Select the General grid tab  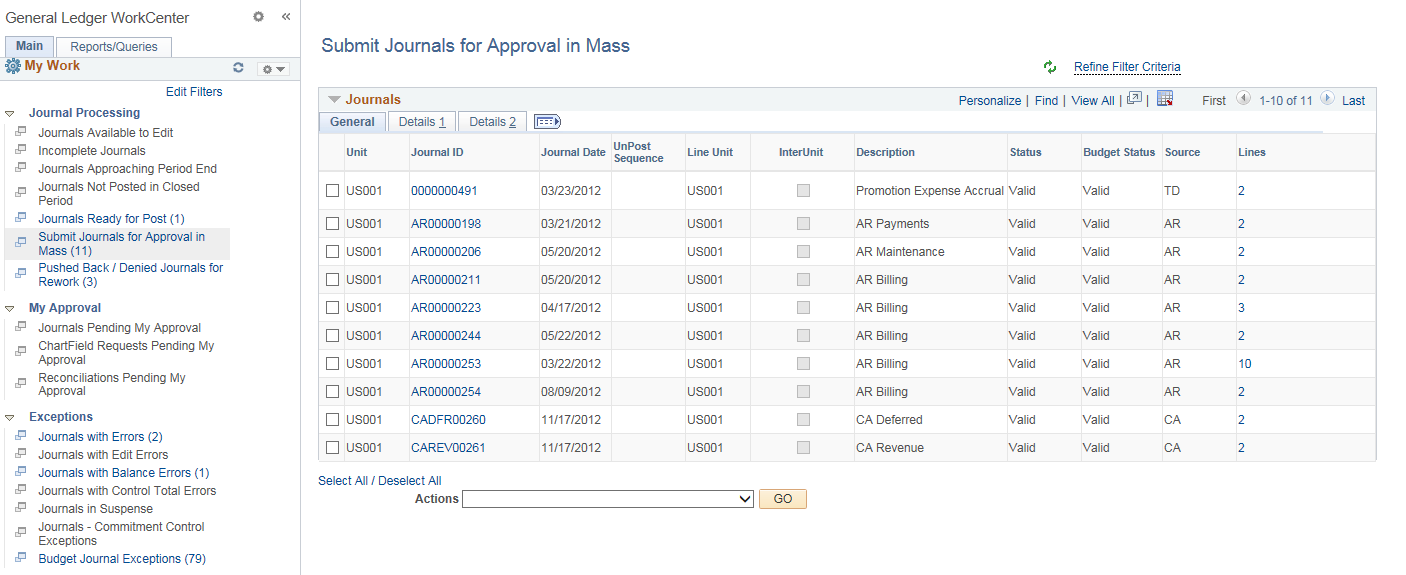pyautogui.click(x=352, y=122)
